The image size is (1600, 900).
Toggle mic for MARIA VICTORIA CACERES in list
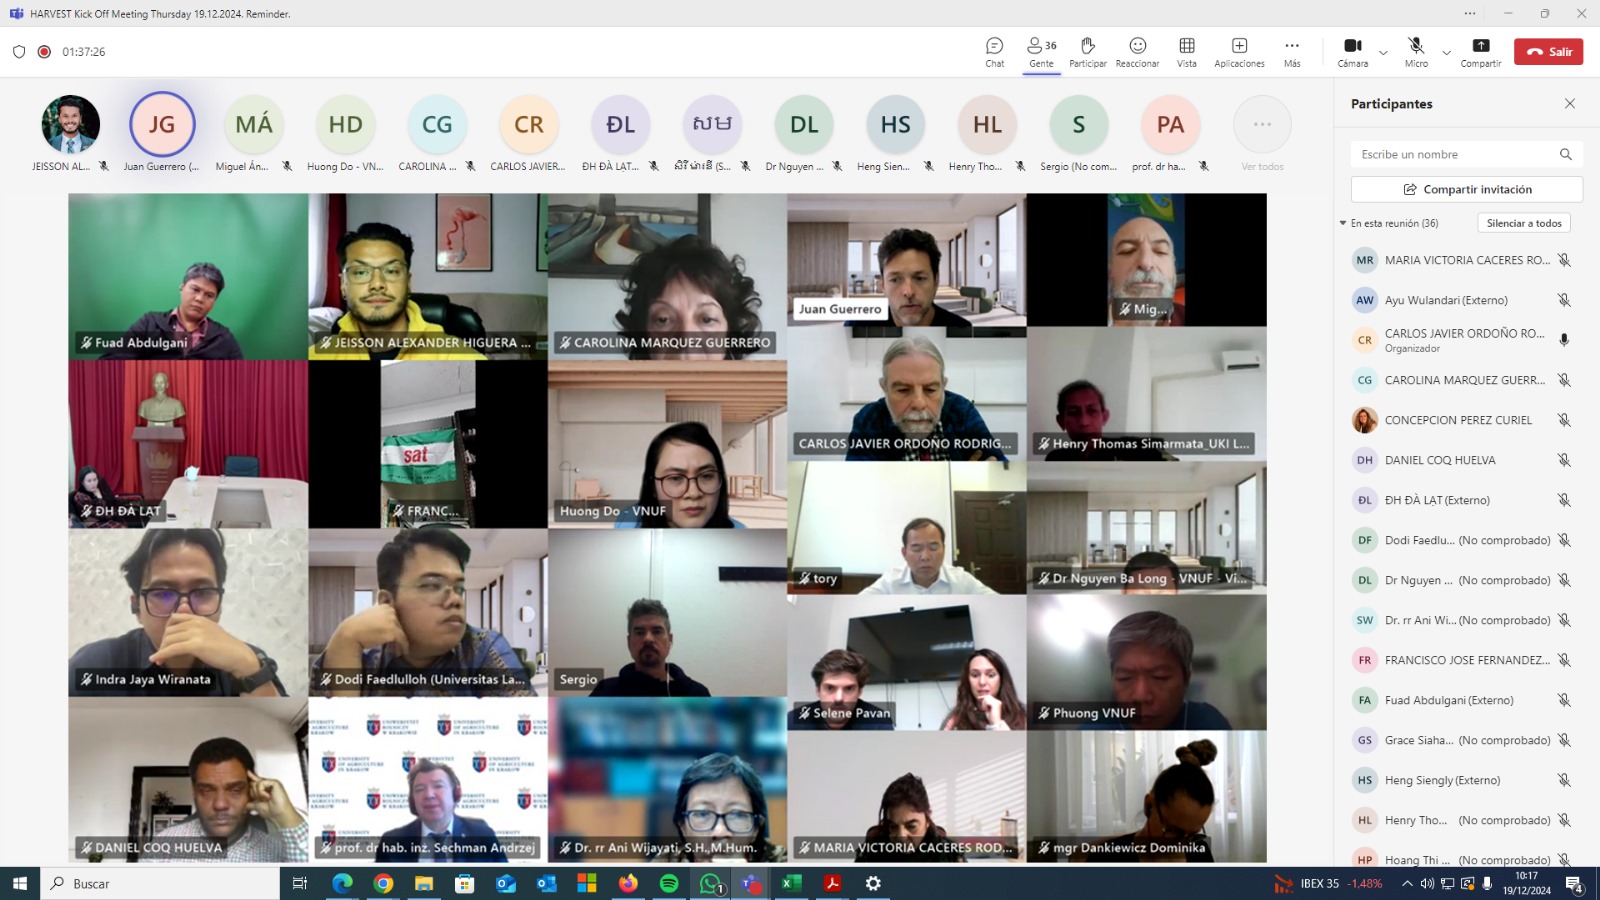[x=1564, y=260]
